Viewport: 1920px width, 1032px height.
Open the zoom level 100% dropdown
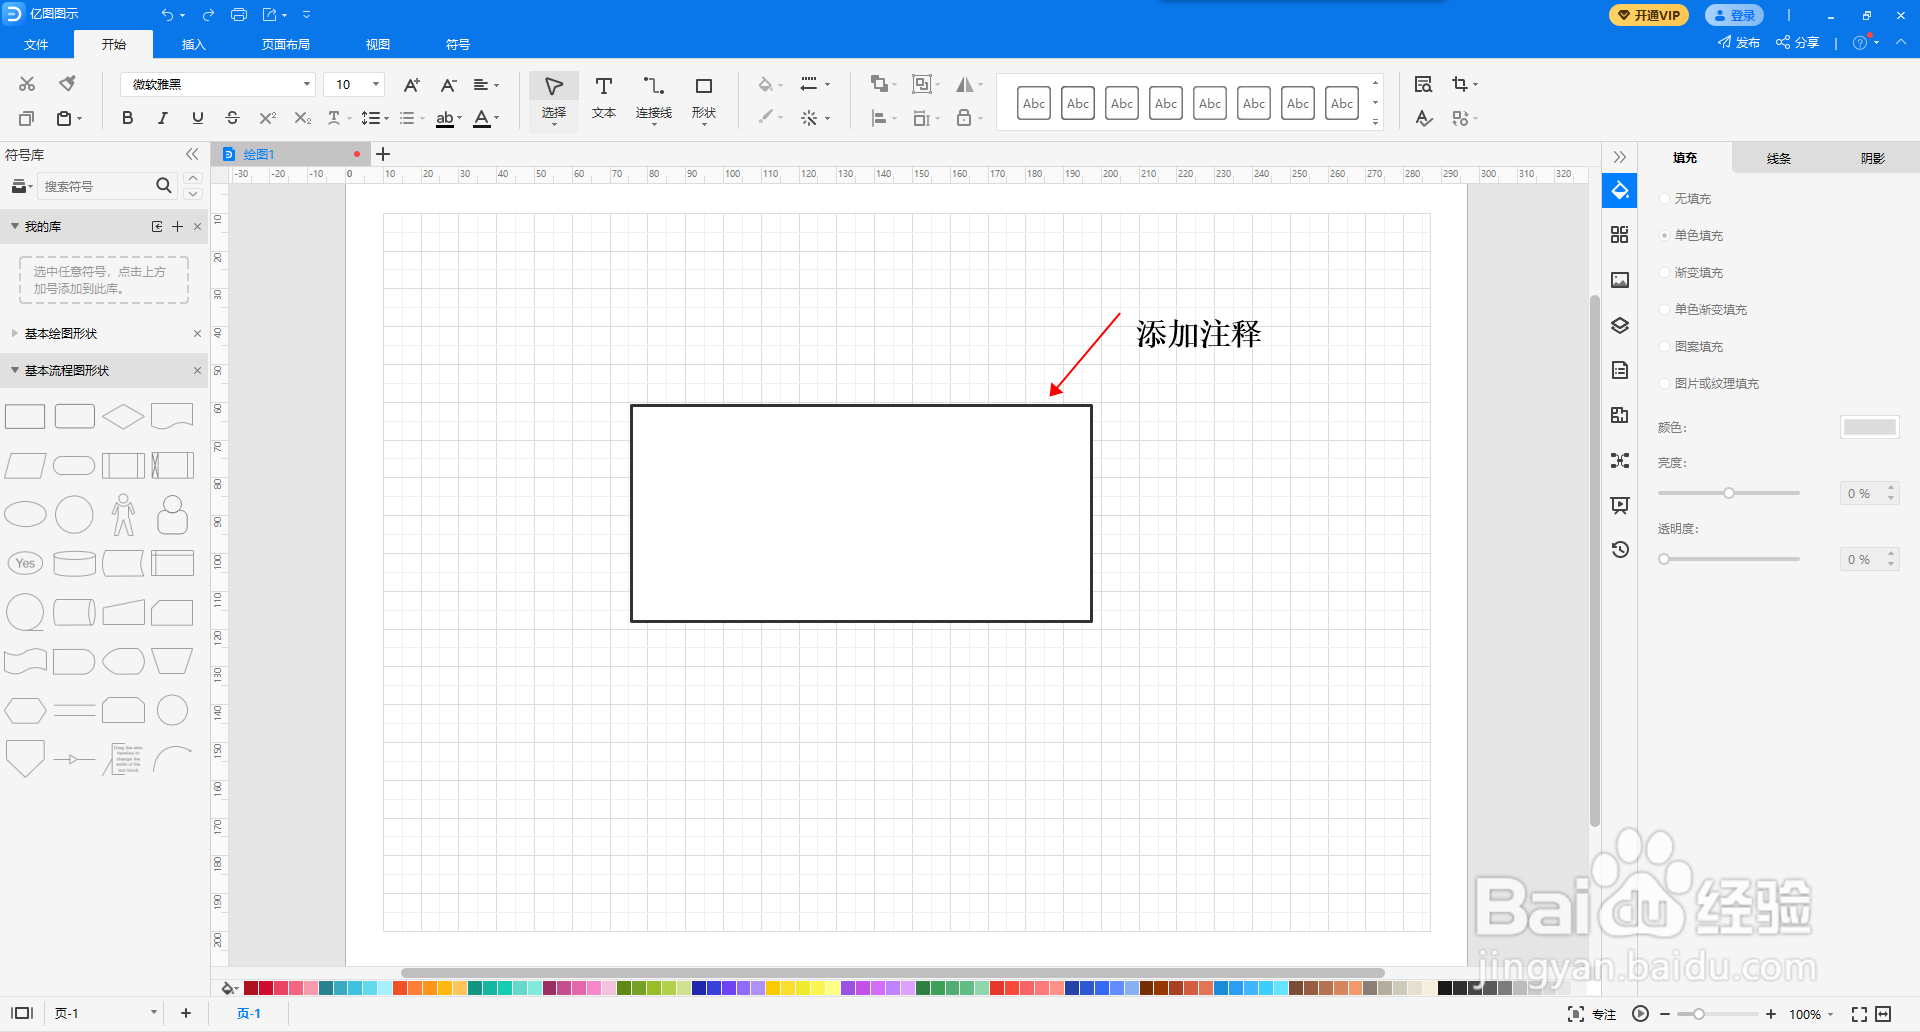coord(1812,1014)
